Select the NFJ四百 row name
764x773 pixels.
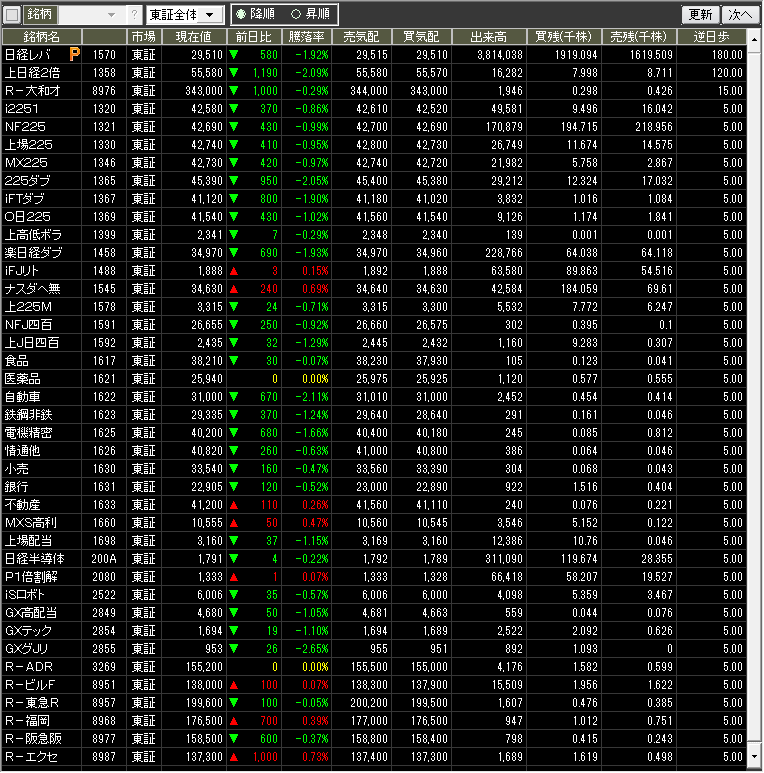pyautogui.click(x=29, y=325)
